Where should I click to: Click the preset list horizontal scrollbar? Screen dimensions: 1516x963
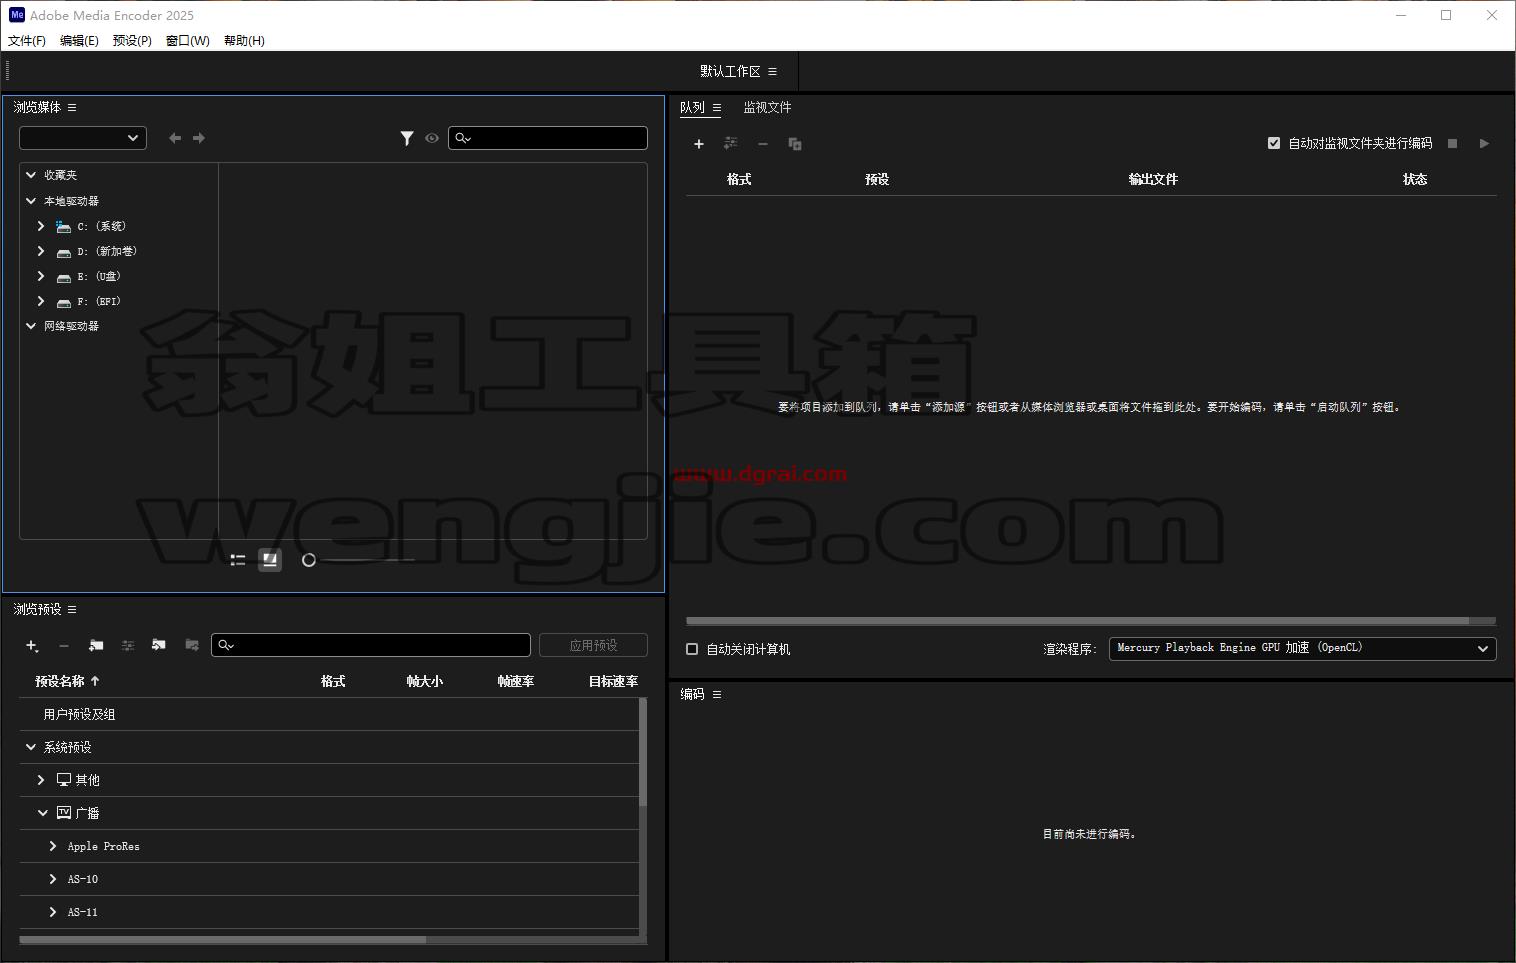coord(222,940)
